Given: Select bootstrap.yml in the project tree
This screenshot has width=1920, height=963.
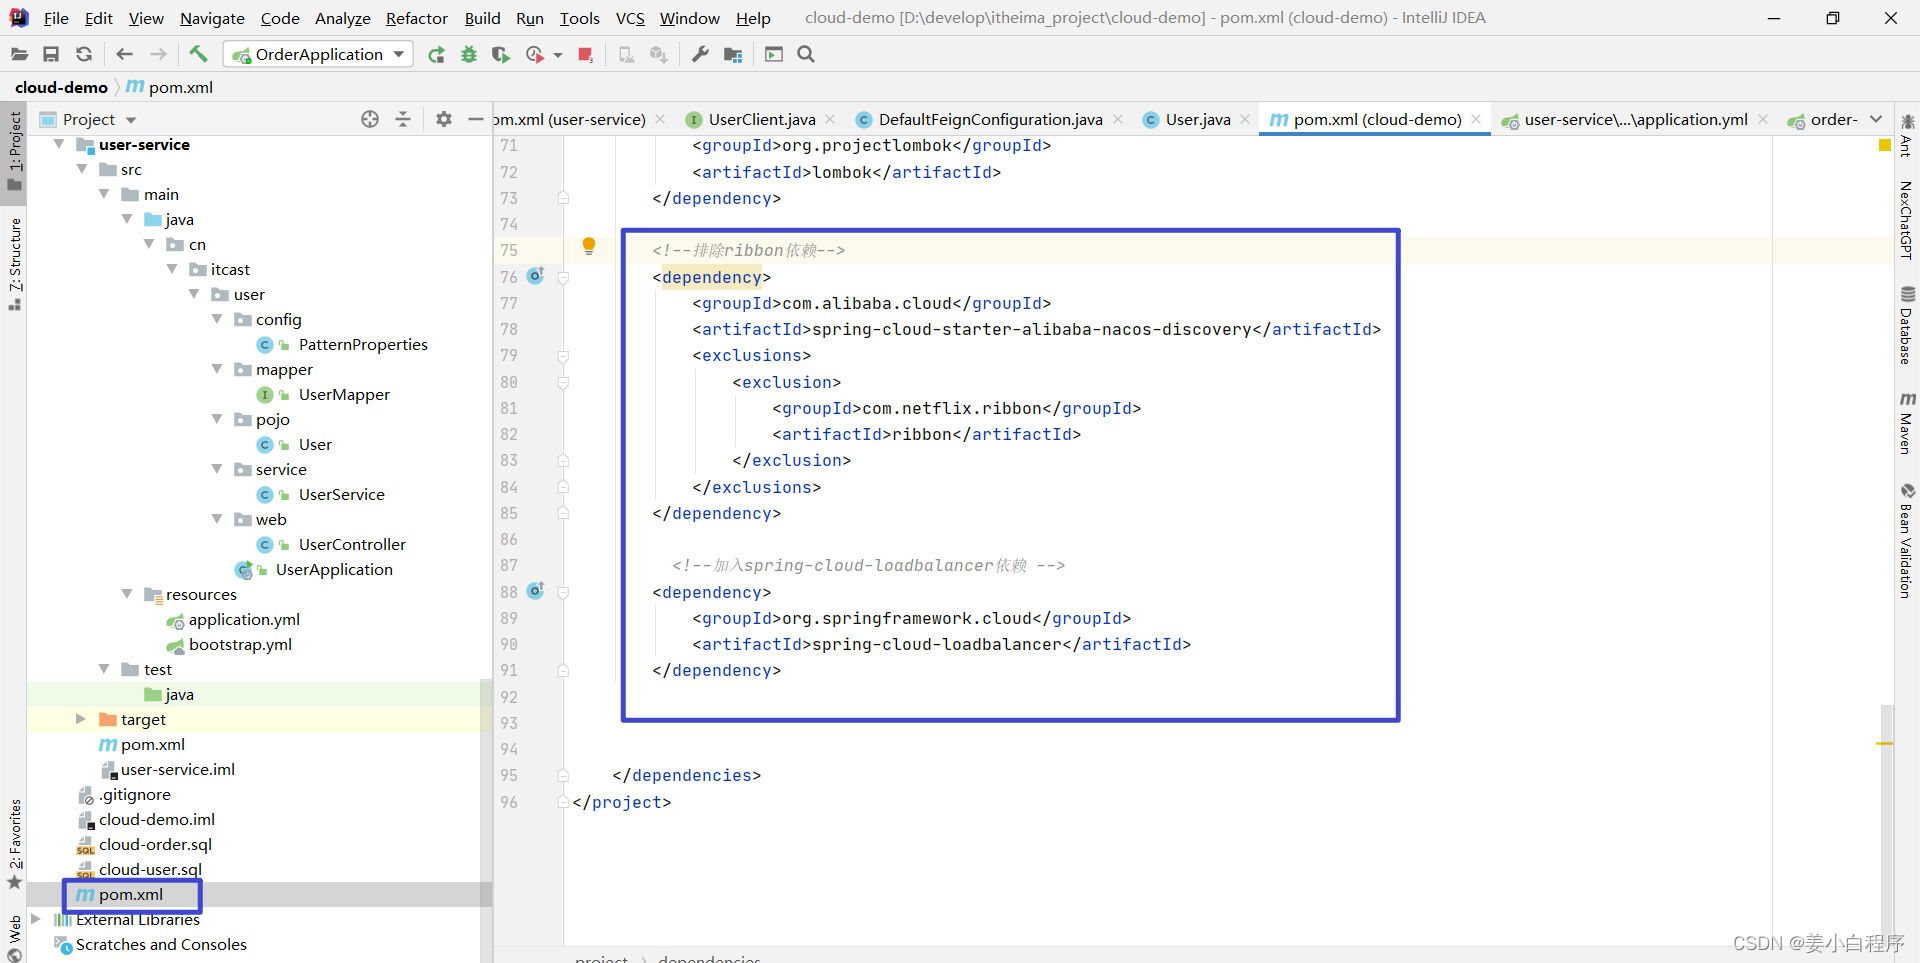Looking at the screenshot, I should (x=240, y=644).
